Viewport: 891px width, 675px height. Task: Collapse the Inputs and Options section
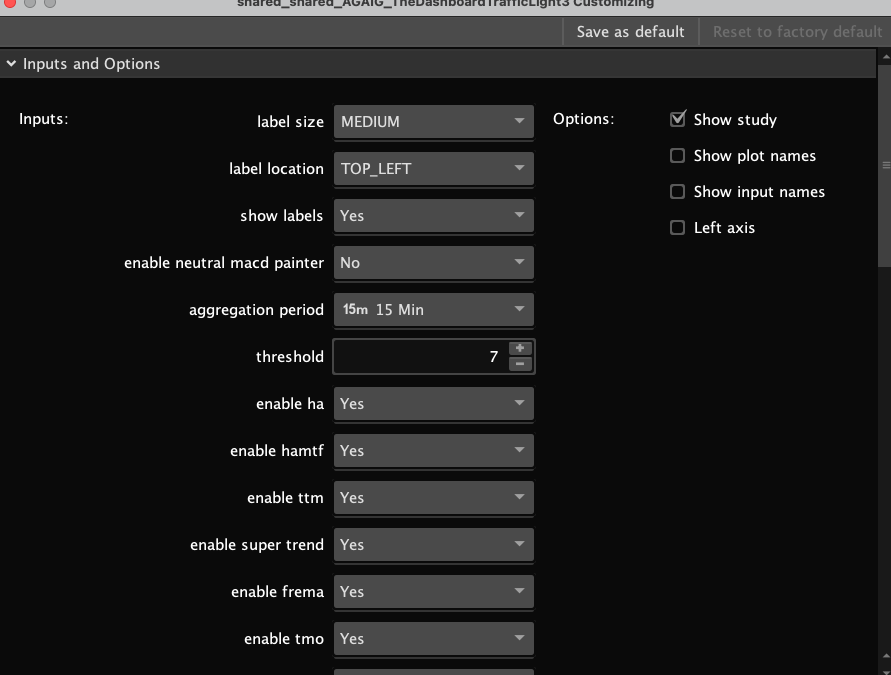click(x=12, y=64)
